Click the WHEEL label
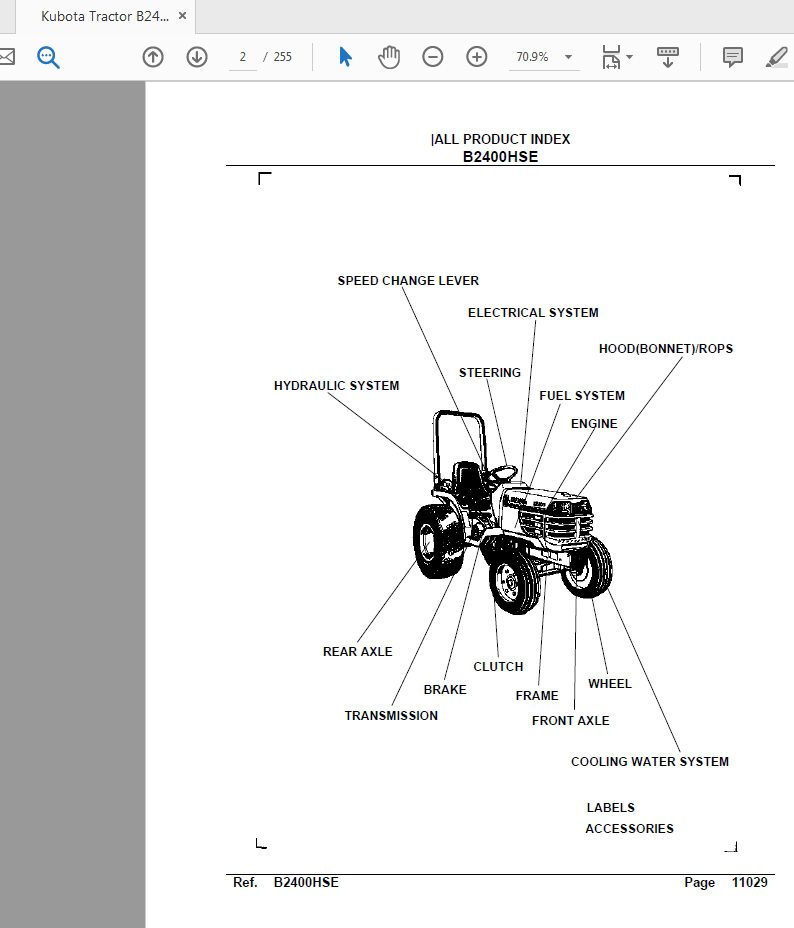Screen dimensions: 794x928 [609, 684]
